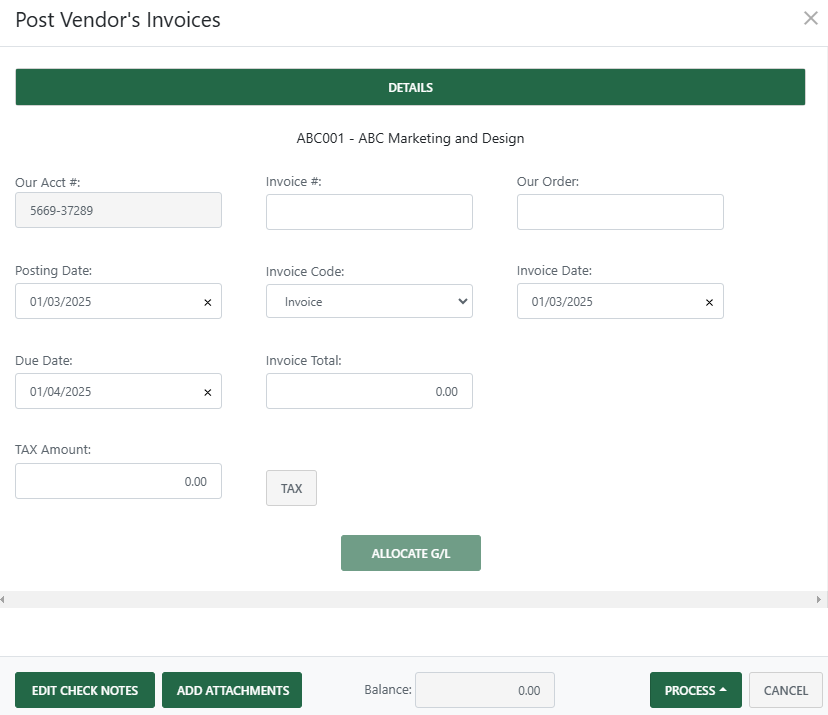Select the Invoice Total amount field
This screenshot has width=828, height=715.
tap(368, 391)
